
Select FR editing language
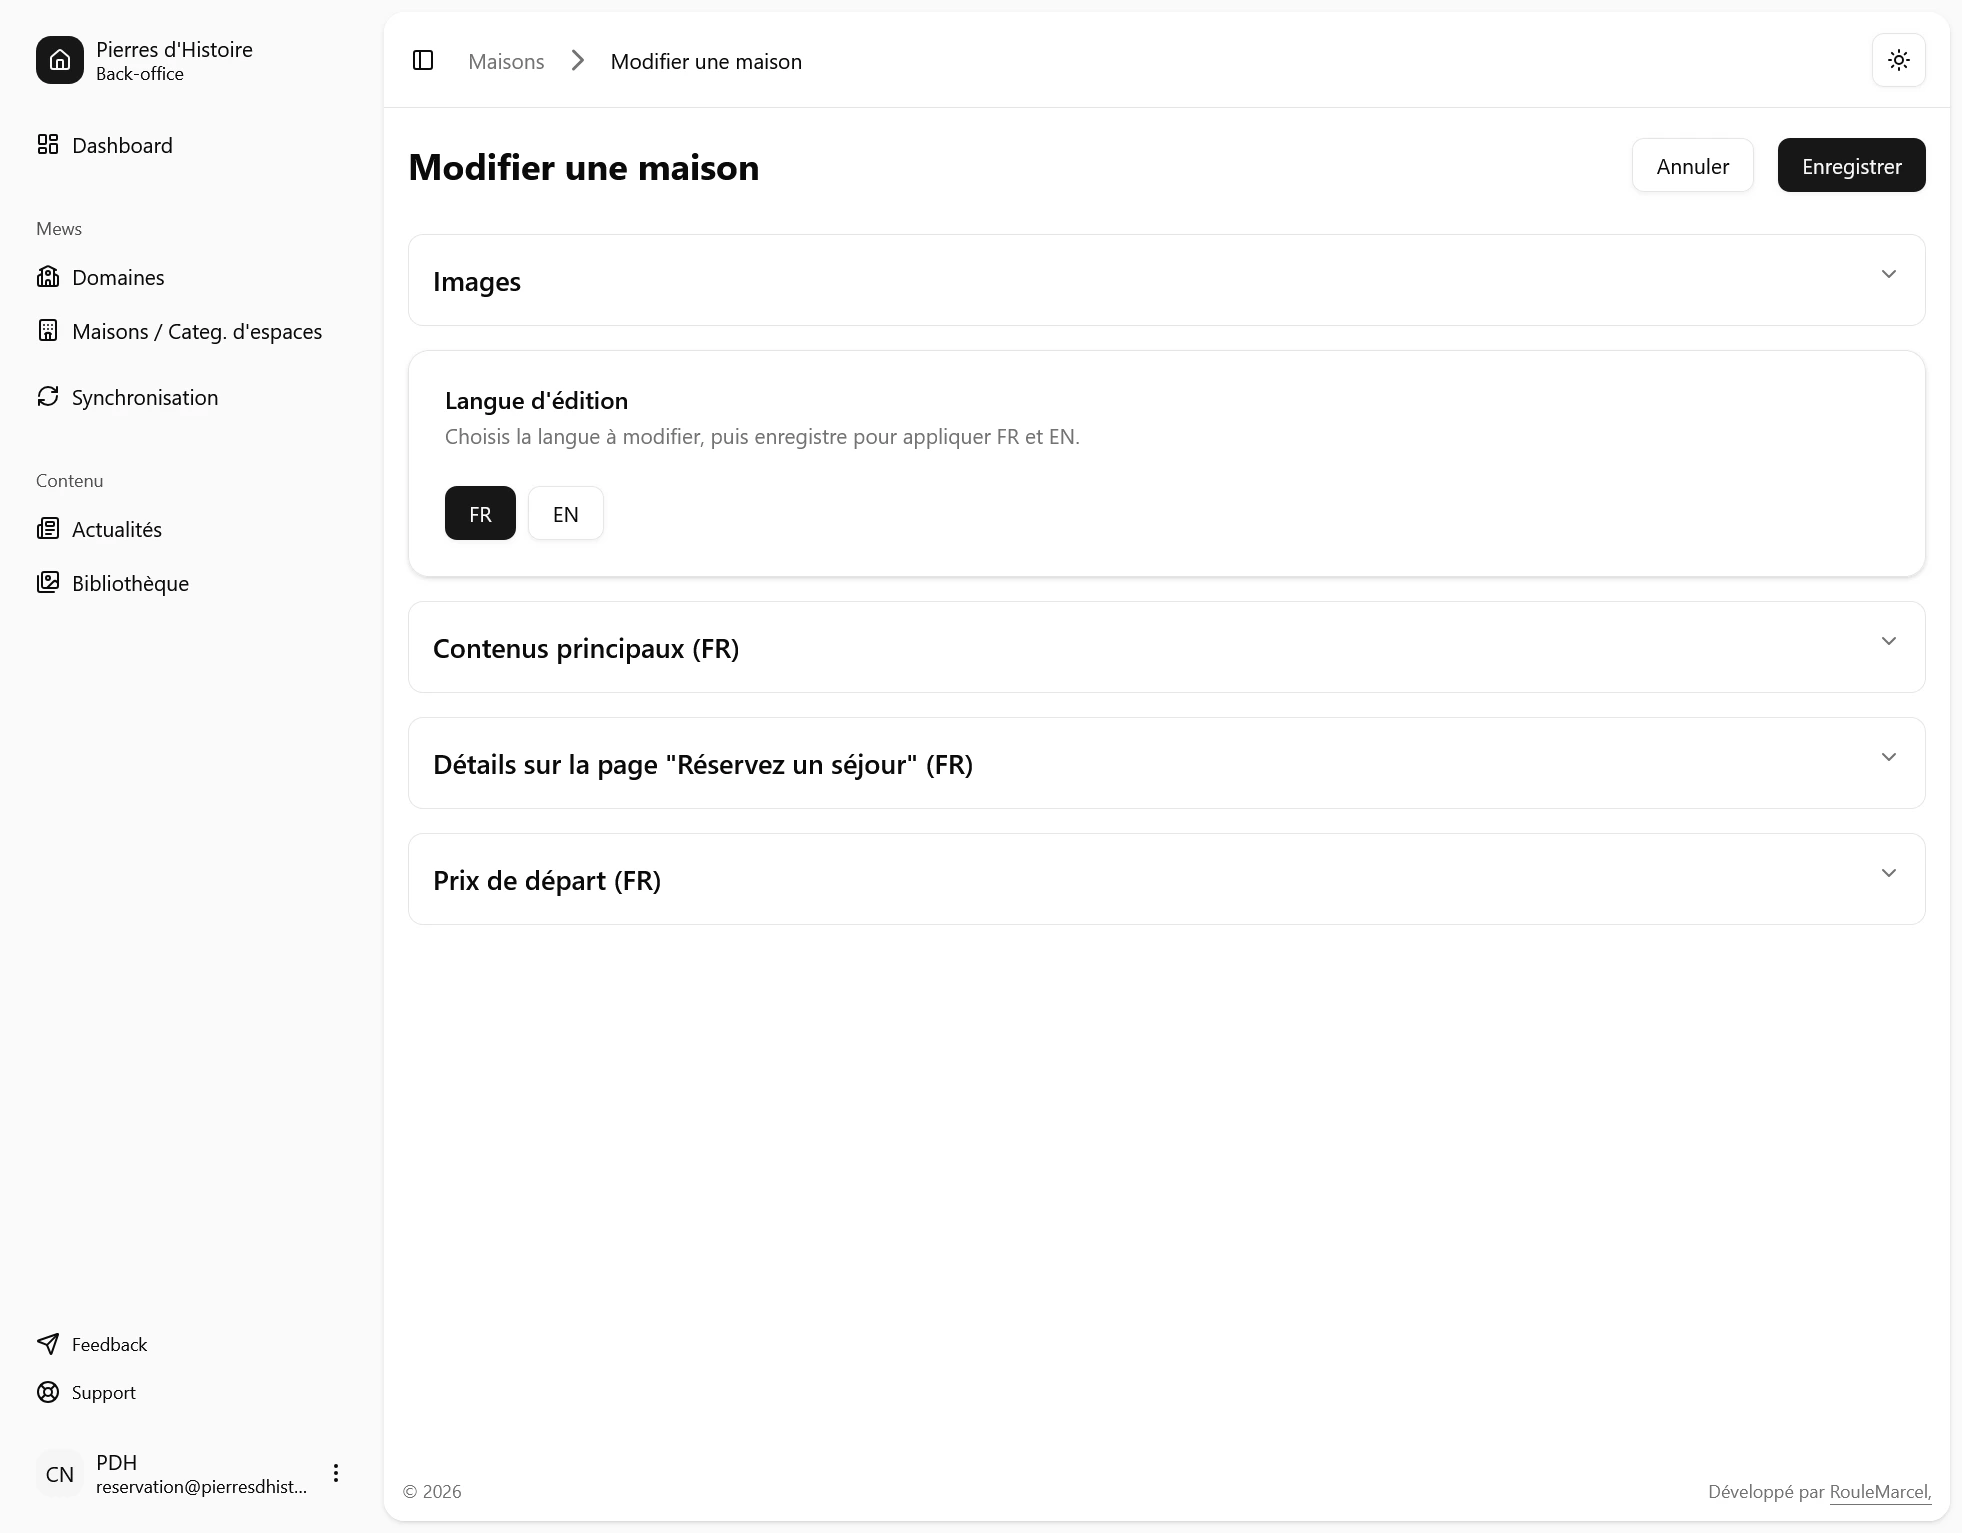coord(480,513)
